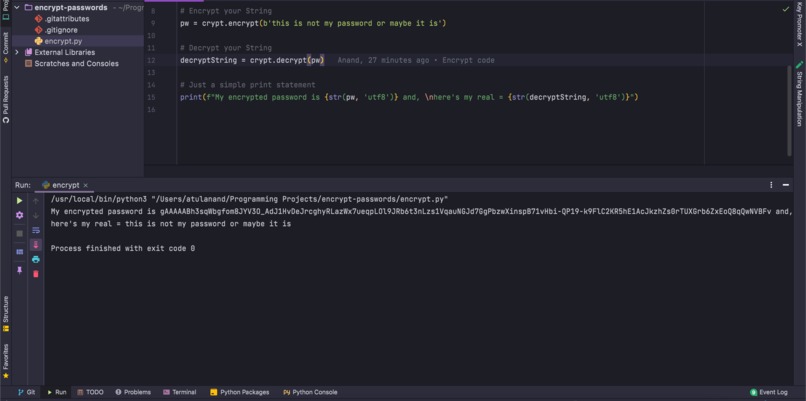Open String Manipulation side panel
This screenshot has width=806, height=401.
tap(799, 94)
